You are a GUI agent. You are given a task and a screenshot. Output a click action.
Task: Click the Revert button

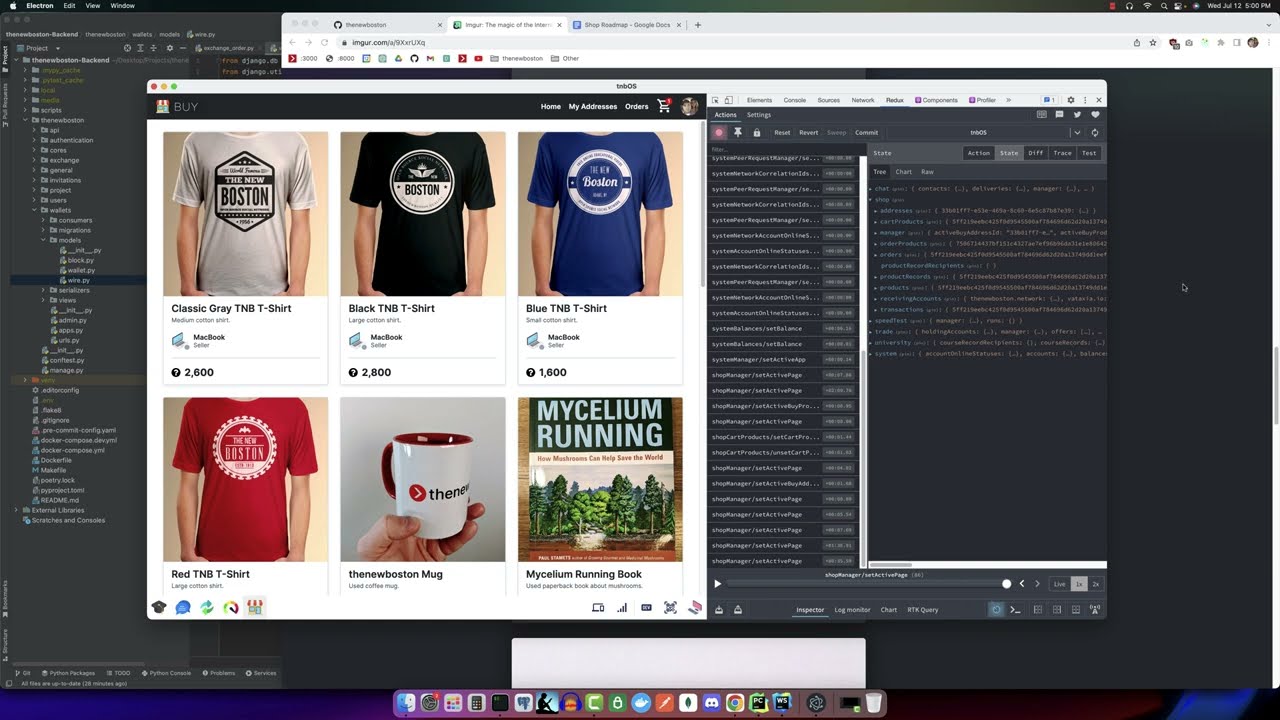(x=808, y=132)
